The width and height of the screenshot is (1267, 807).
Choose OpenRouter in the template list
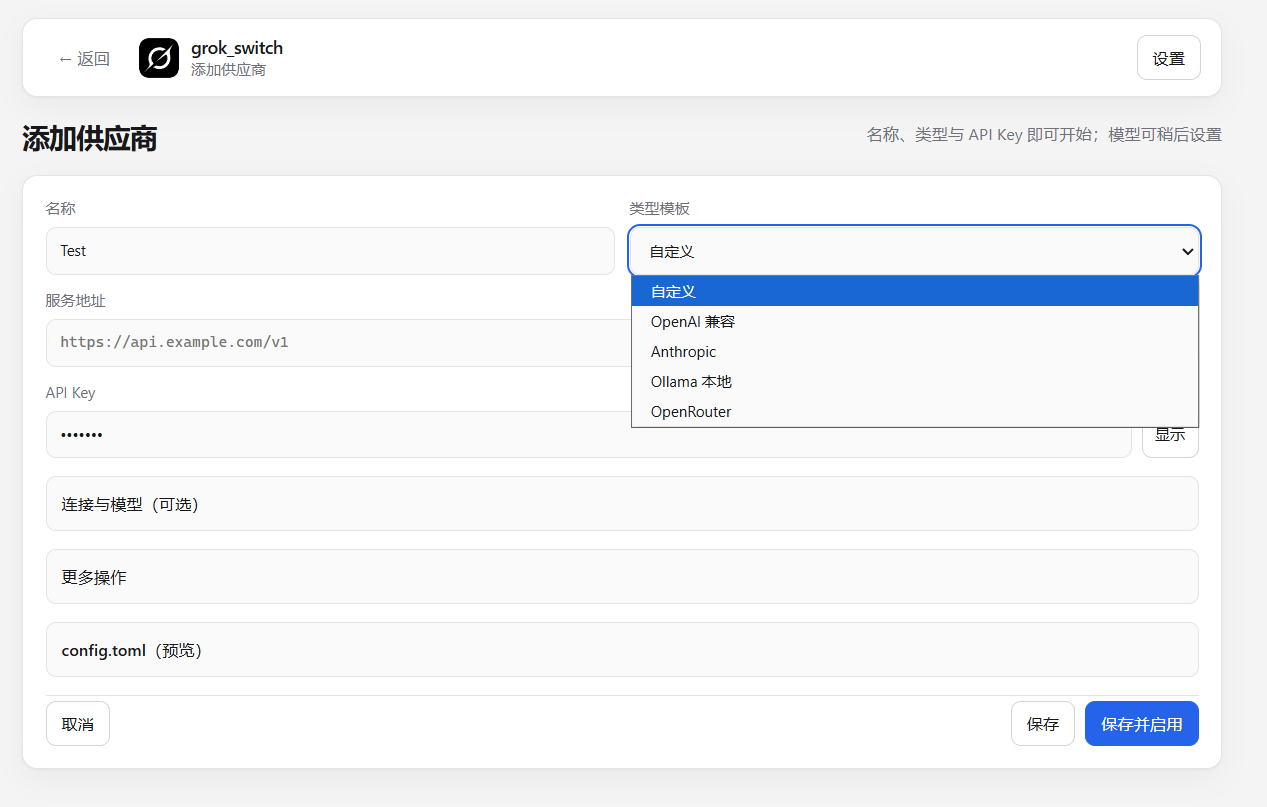tap(915, 412)
